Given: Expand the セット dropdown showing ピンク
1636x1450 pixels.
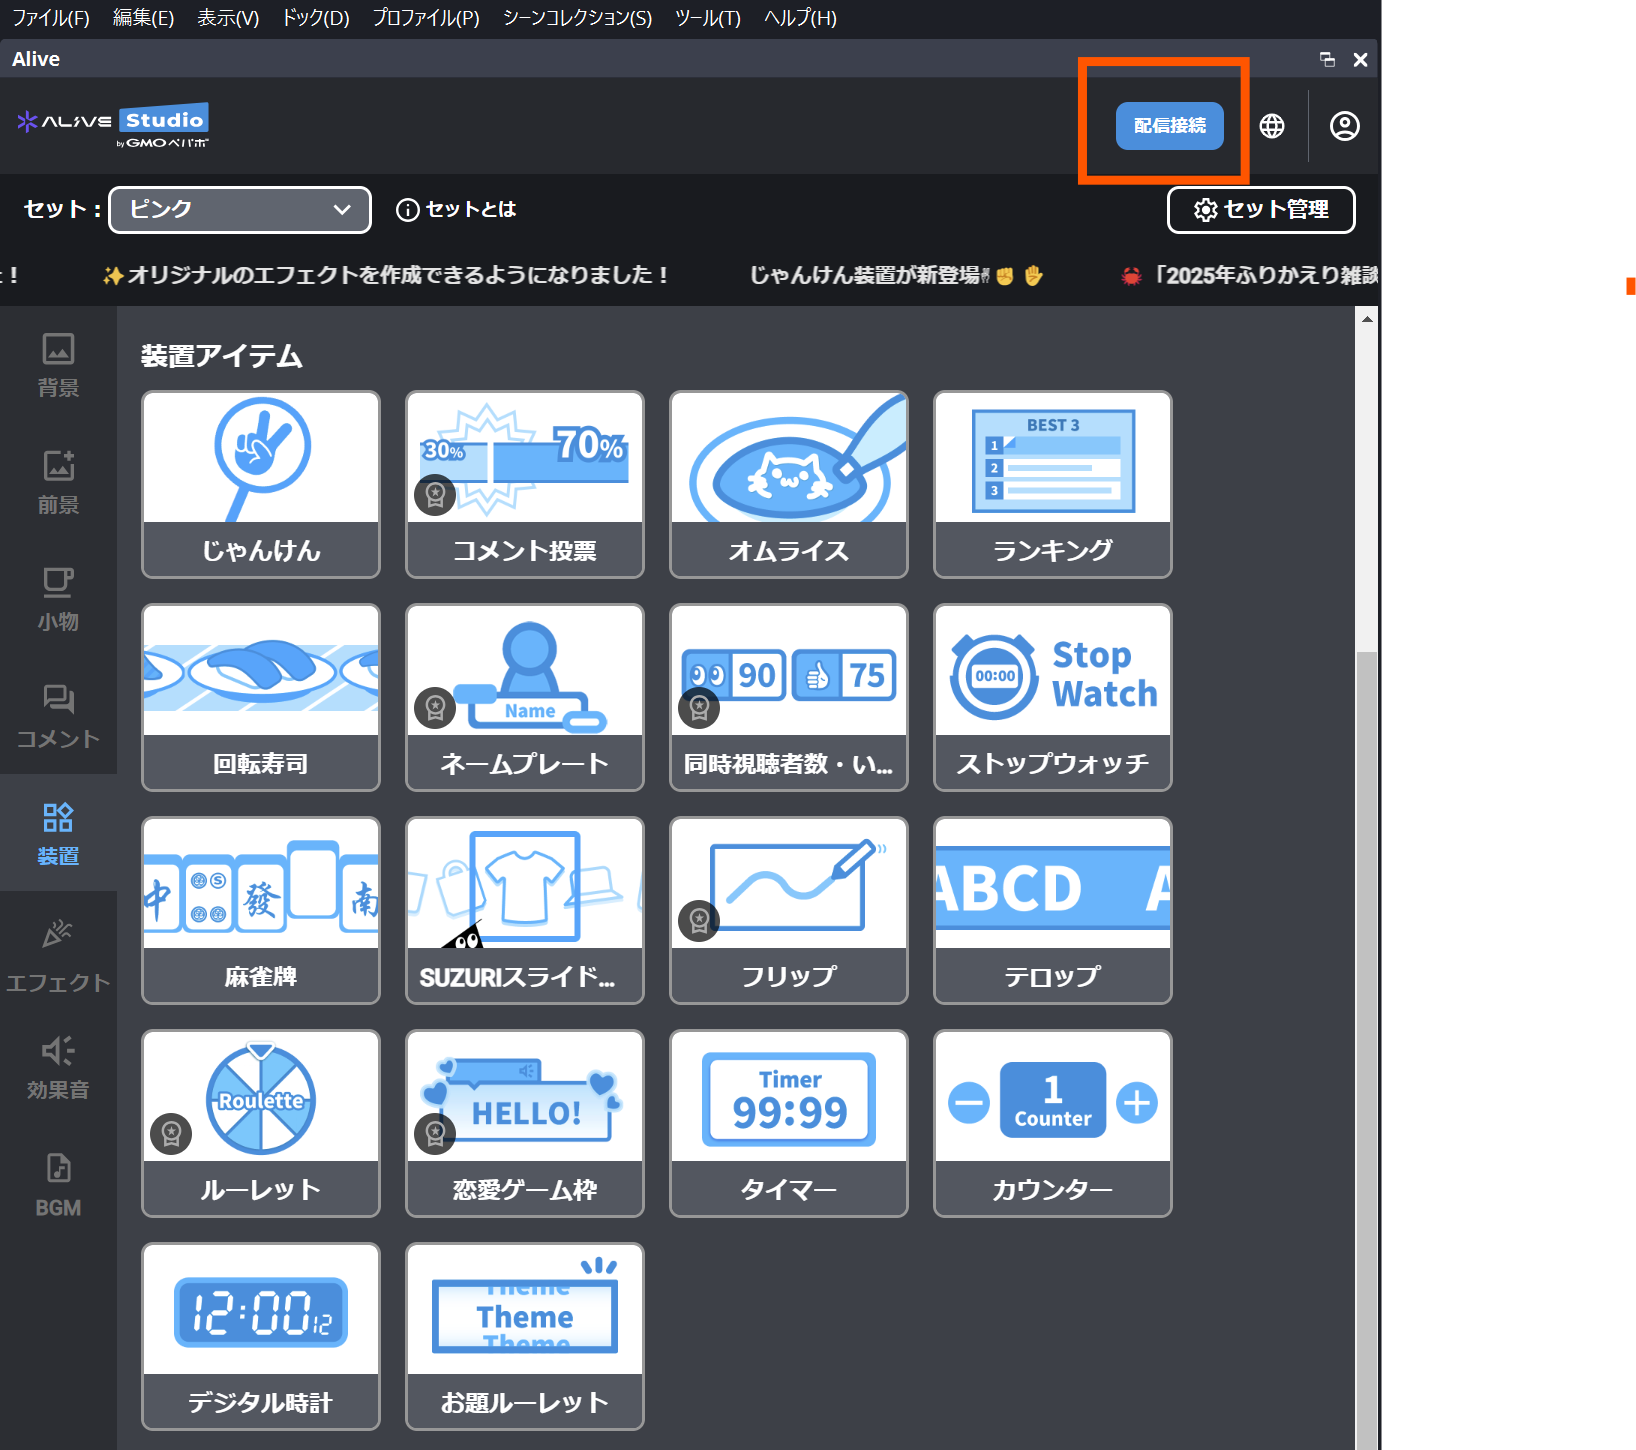Looking at the screenshot, I should point(240,210).
